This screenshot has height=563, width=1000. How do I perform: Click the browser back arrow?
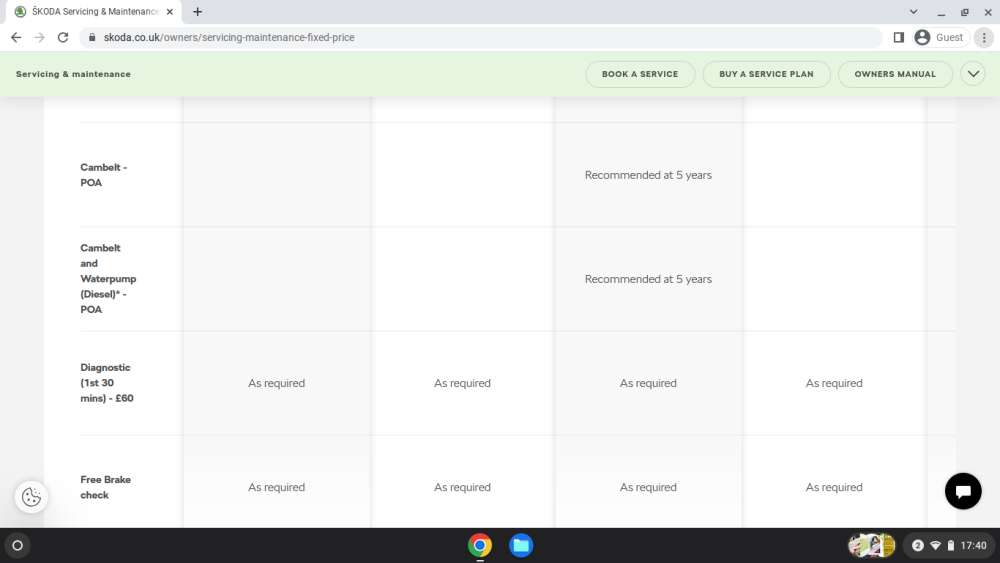tap(16, 38)
